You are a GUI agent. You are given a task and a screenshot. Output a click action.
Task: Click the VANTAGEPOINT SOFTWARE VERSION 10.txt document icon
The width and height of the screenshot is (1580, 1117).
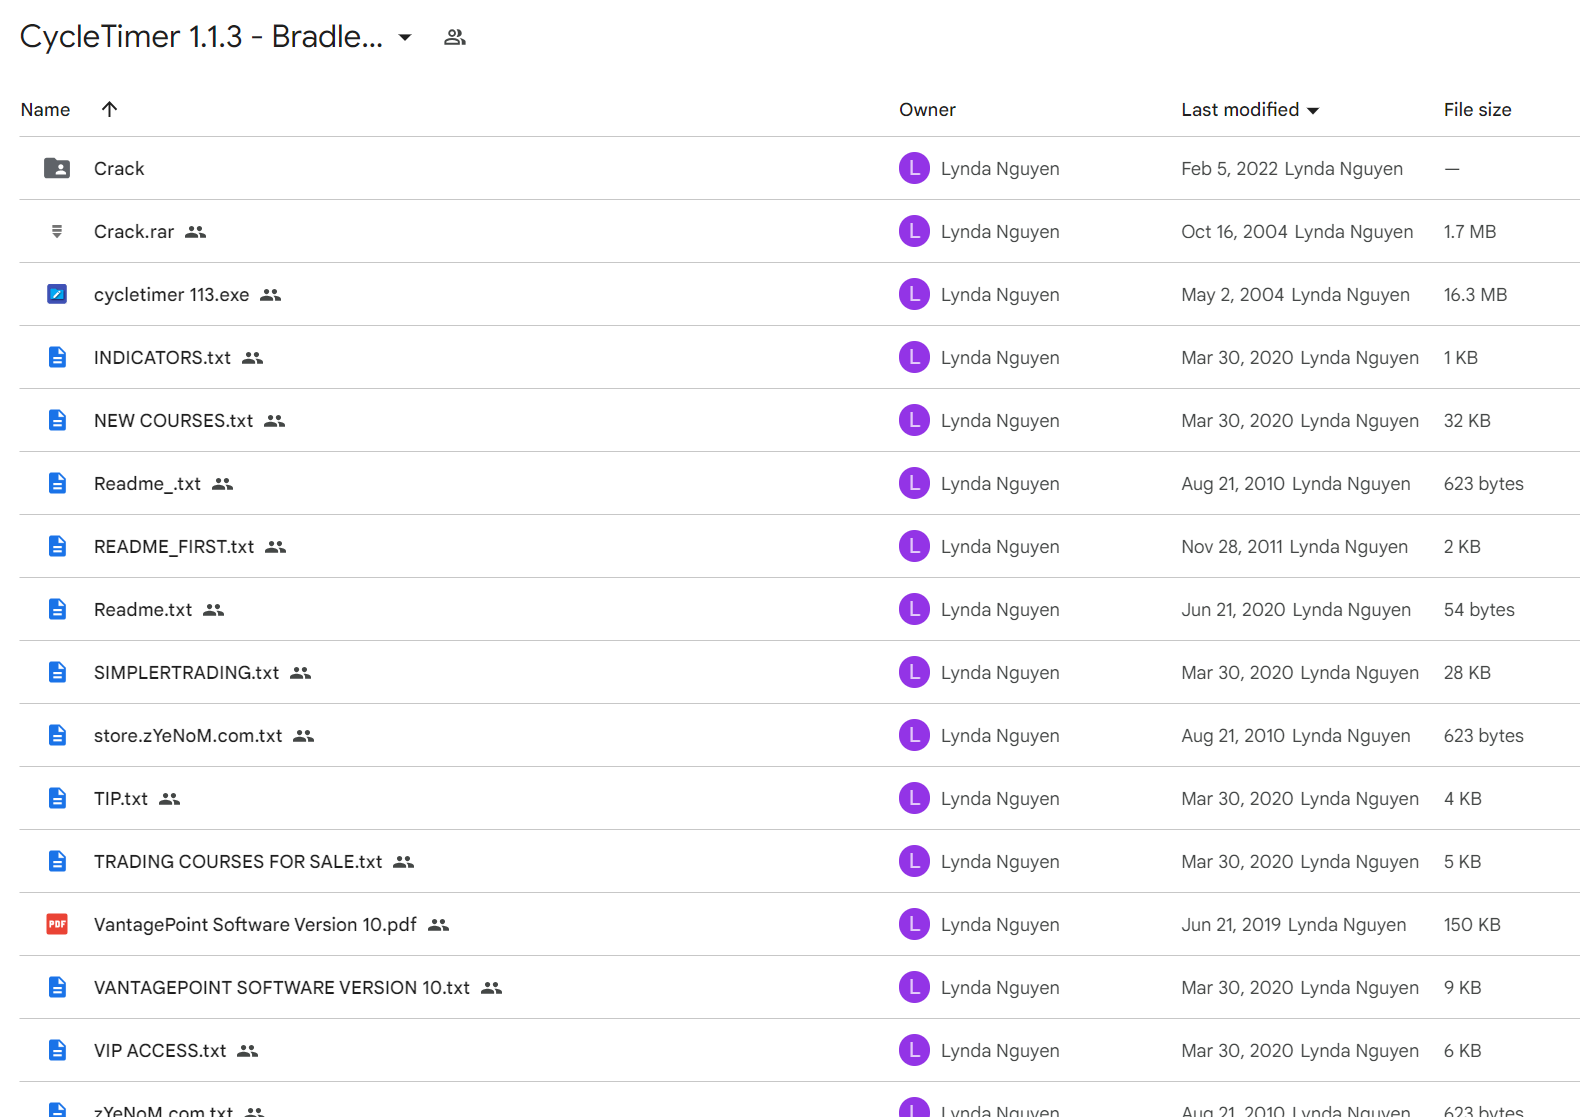point(57,987)
